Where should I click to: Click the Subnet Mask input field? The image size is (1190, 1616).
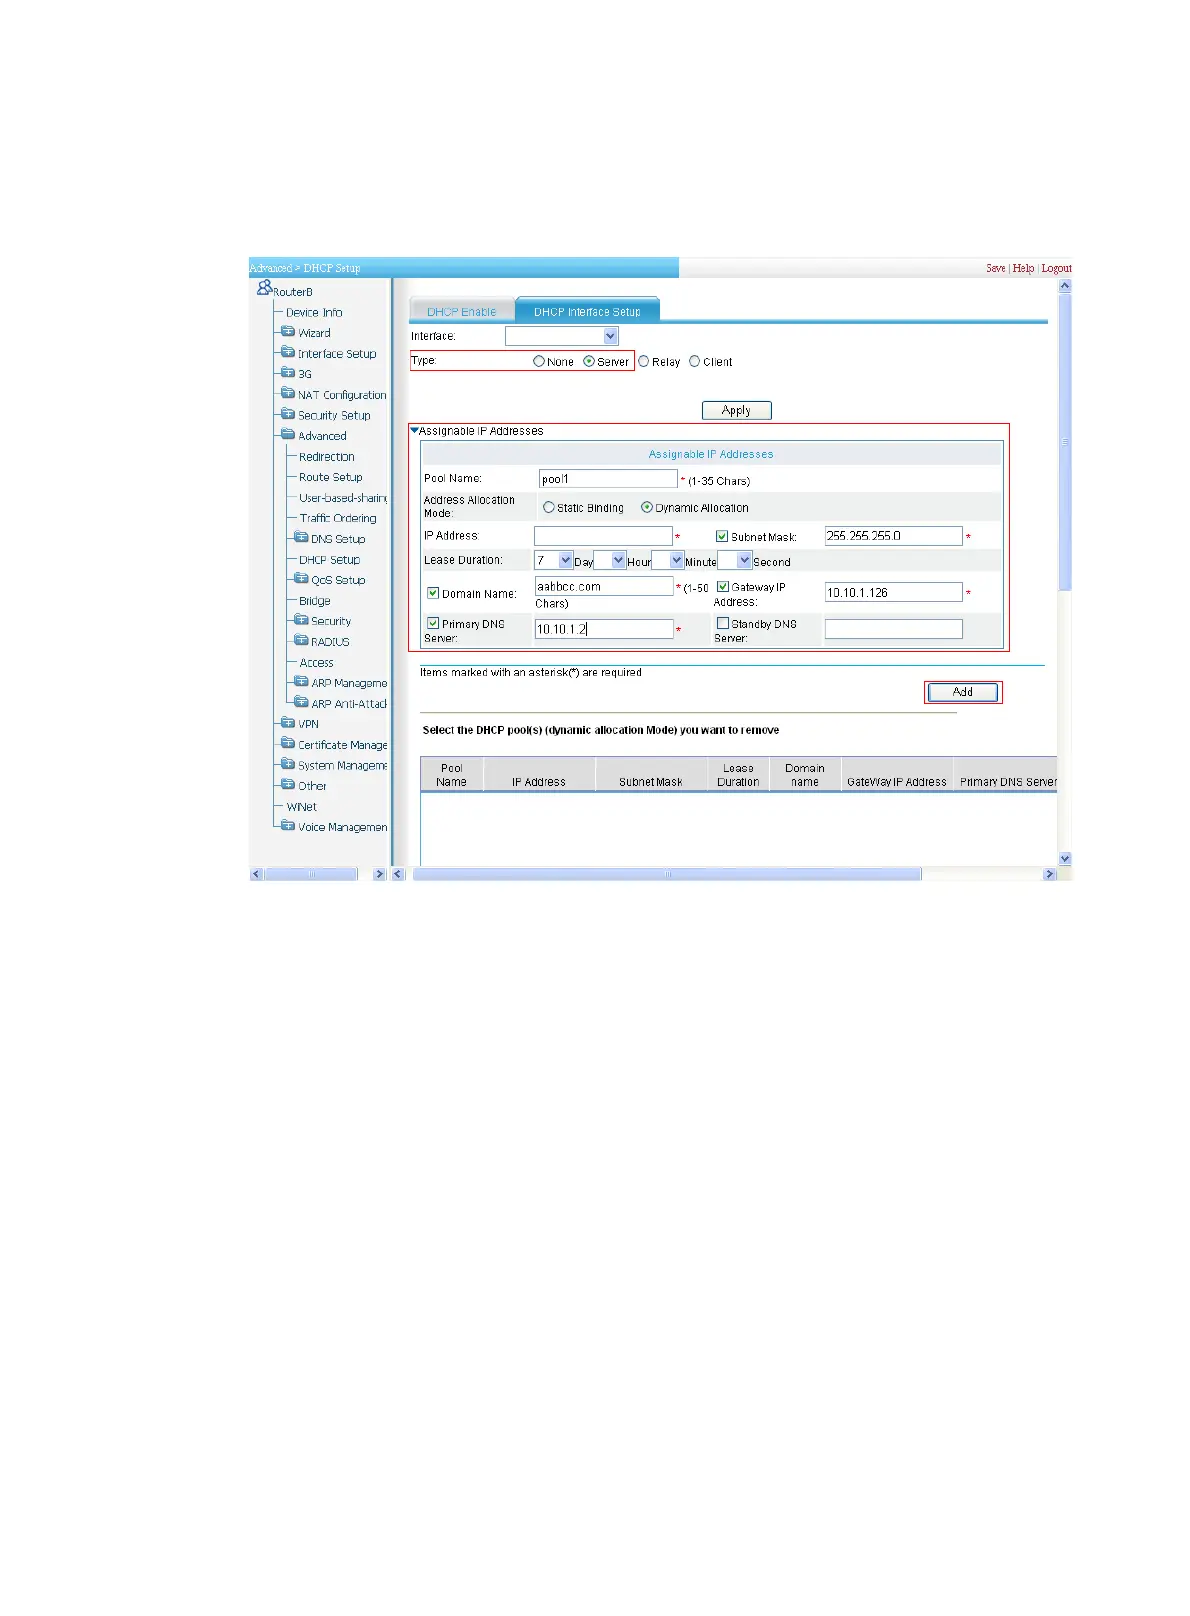point(894,536)
